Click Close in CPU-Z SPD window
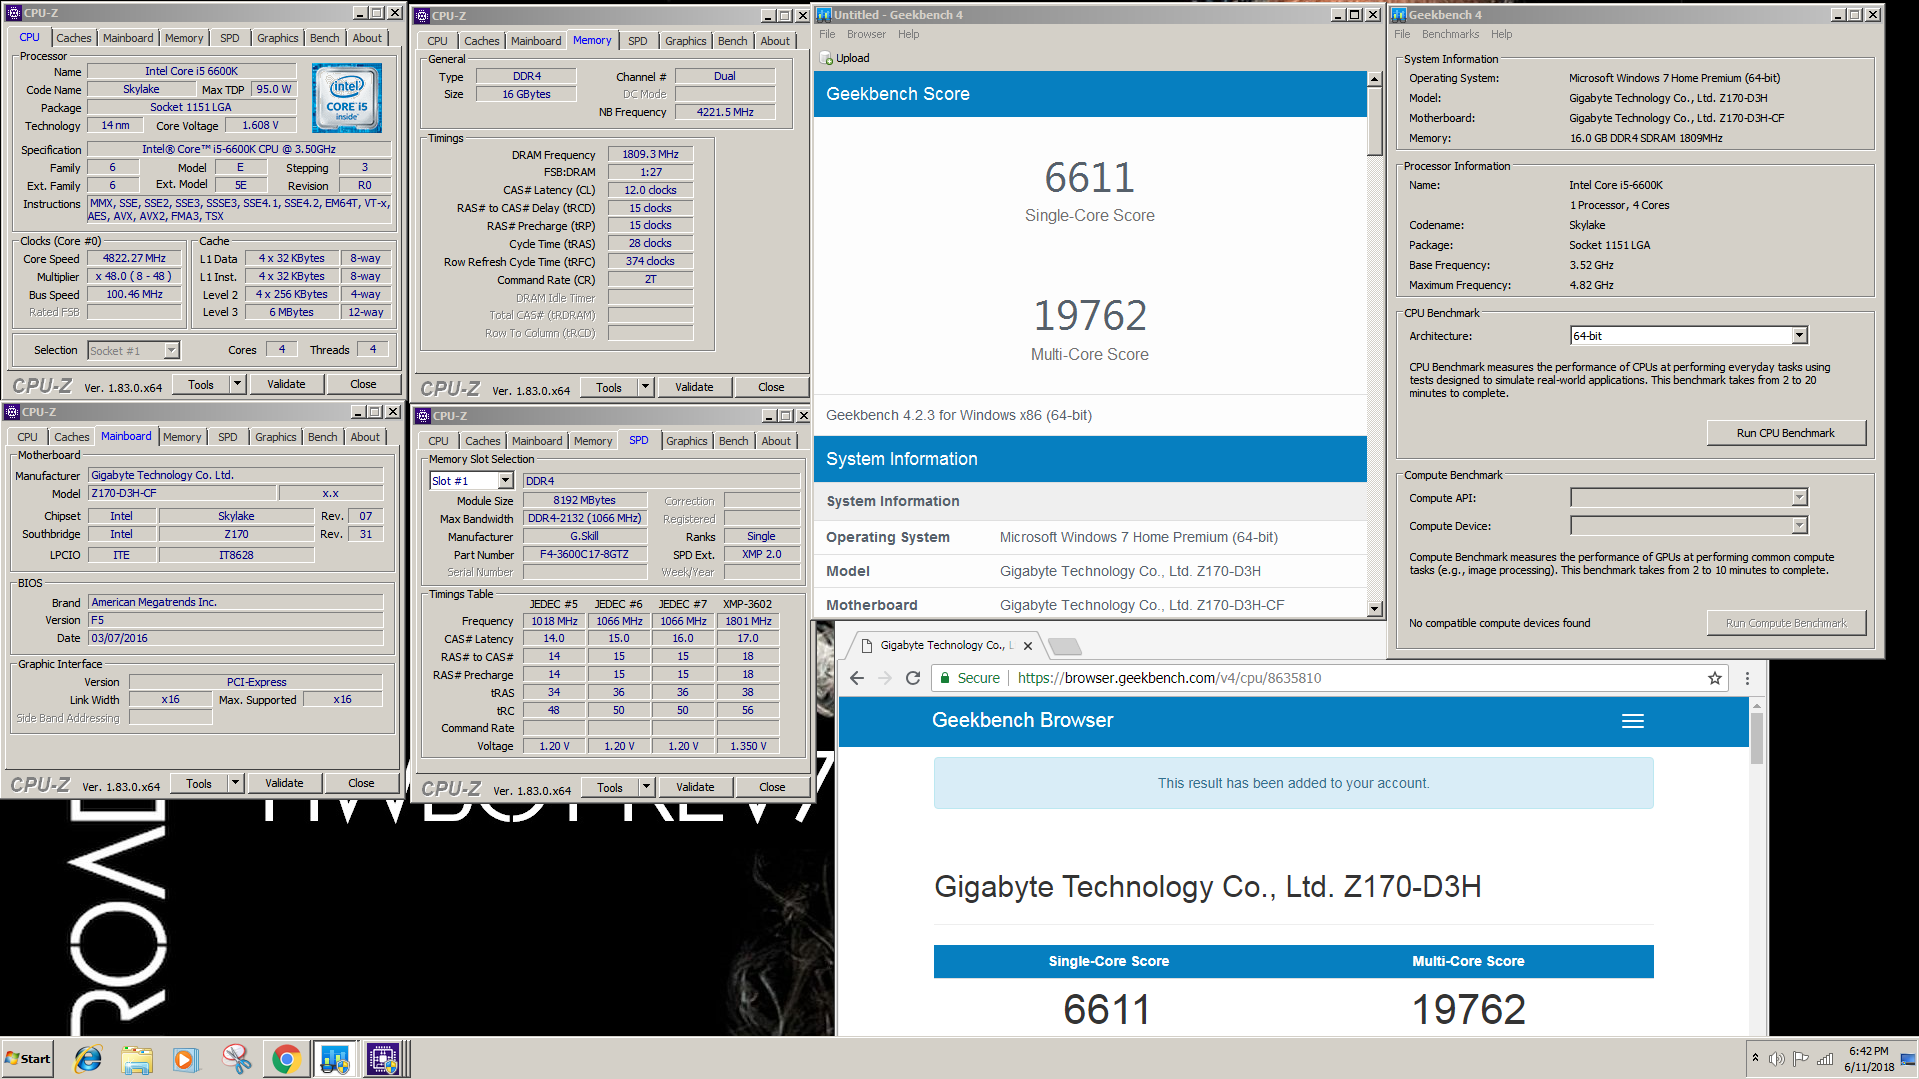 tap(772, 787)
